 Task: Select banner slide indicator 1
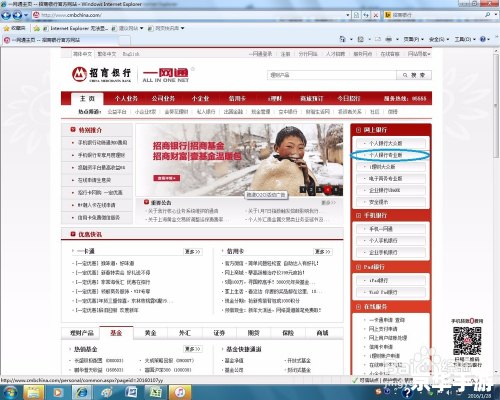[x=303, y=190]
